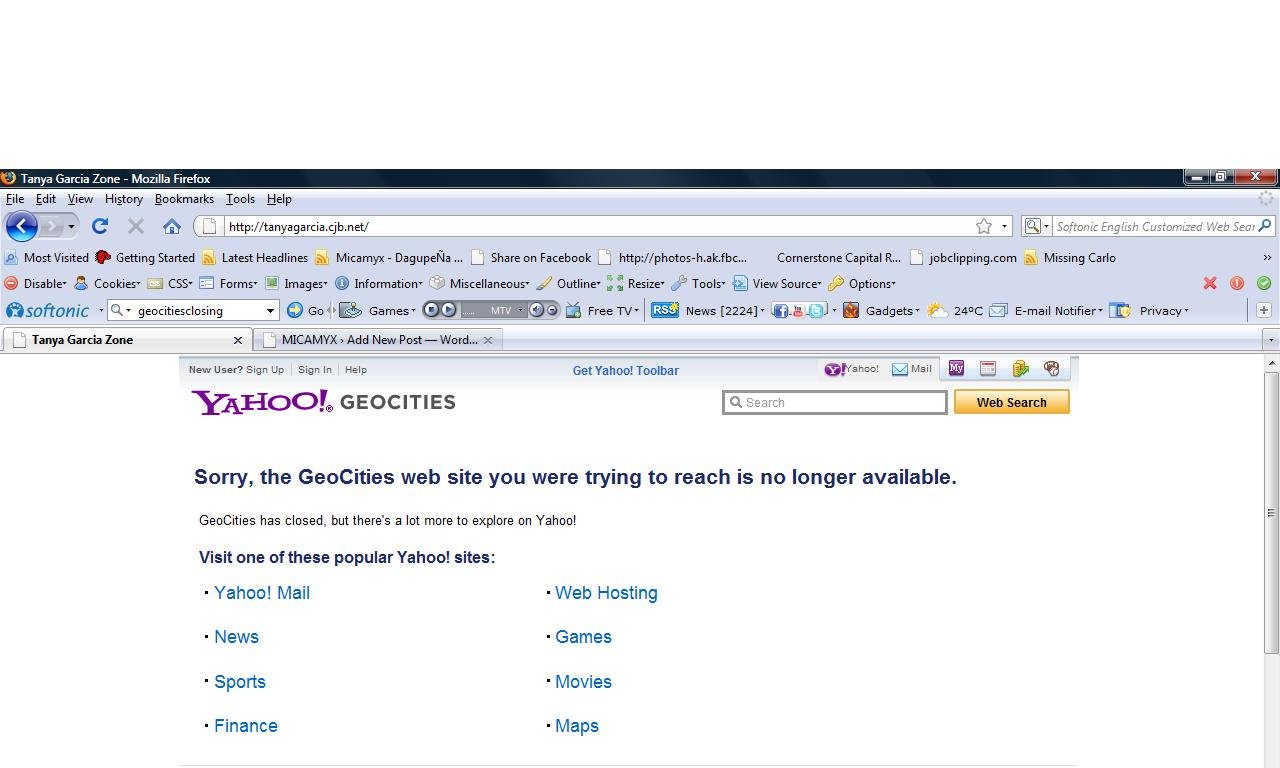Open the Images dropdown
The height and width of the screenshot is (768, 1280).
(x=297, y=283)
